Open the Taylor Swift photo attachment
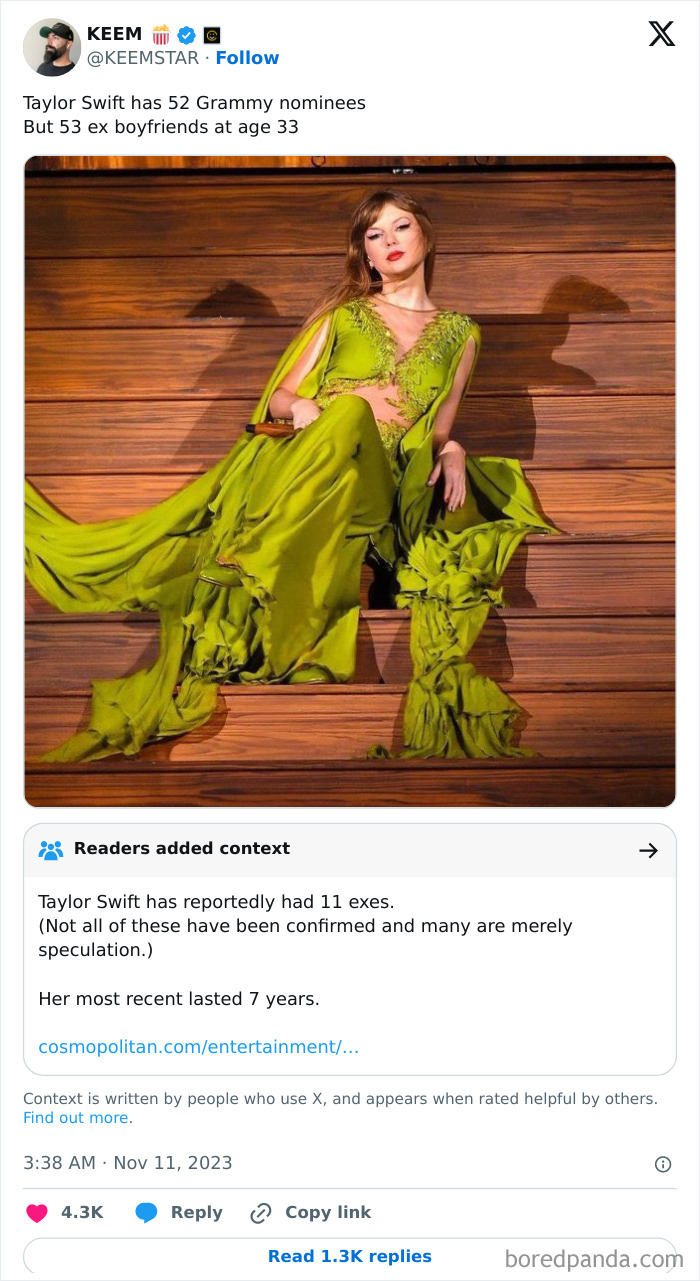Viewport: 700px width, 1281px height. pyautogui.click(x=350, y=480)
